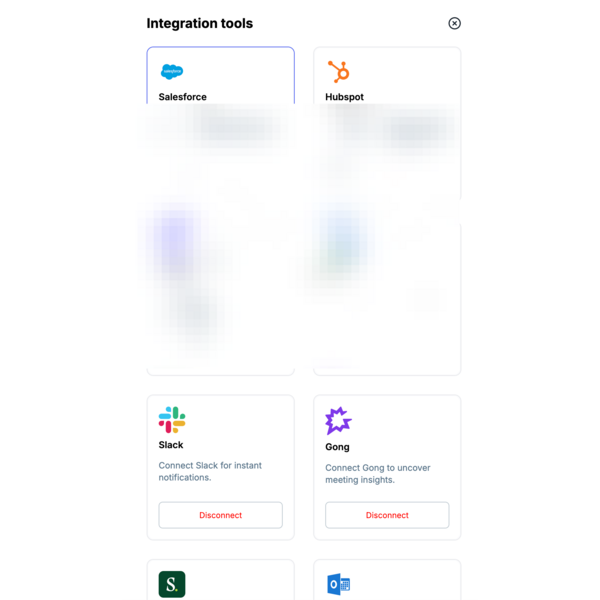The width and height of the screenshot is (600, 600).
Task: Click the Gong purple starburst logo
Action: 338,420
